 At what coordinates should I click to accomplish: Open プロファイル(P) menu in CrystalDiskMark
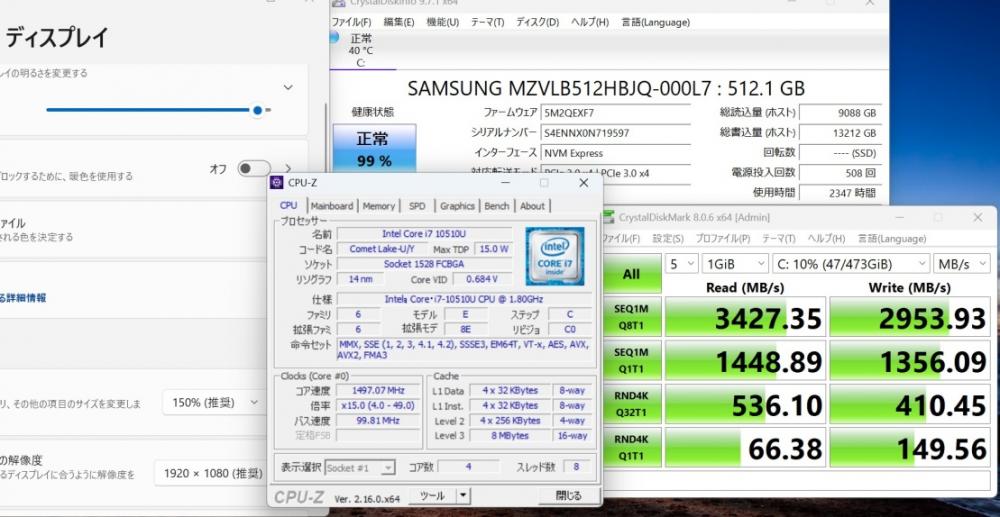click(x=723, y=238)
